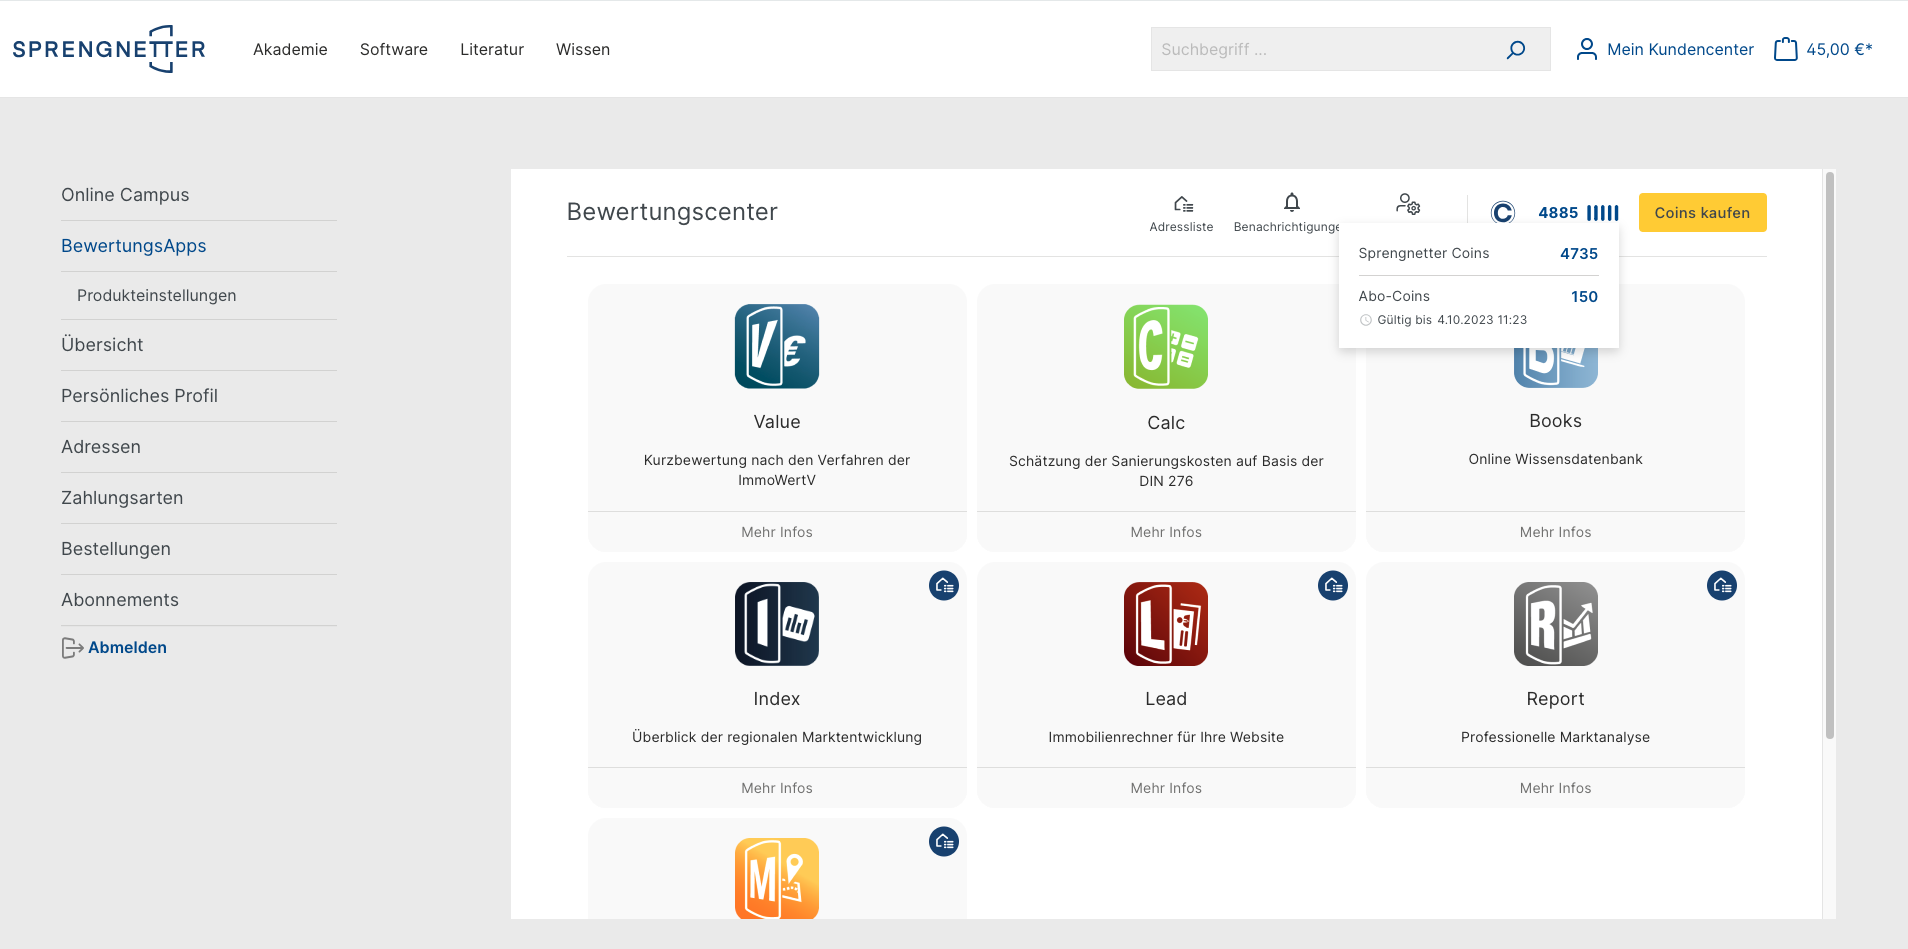Click address badge on Index card

(944, 586)
